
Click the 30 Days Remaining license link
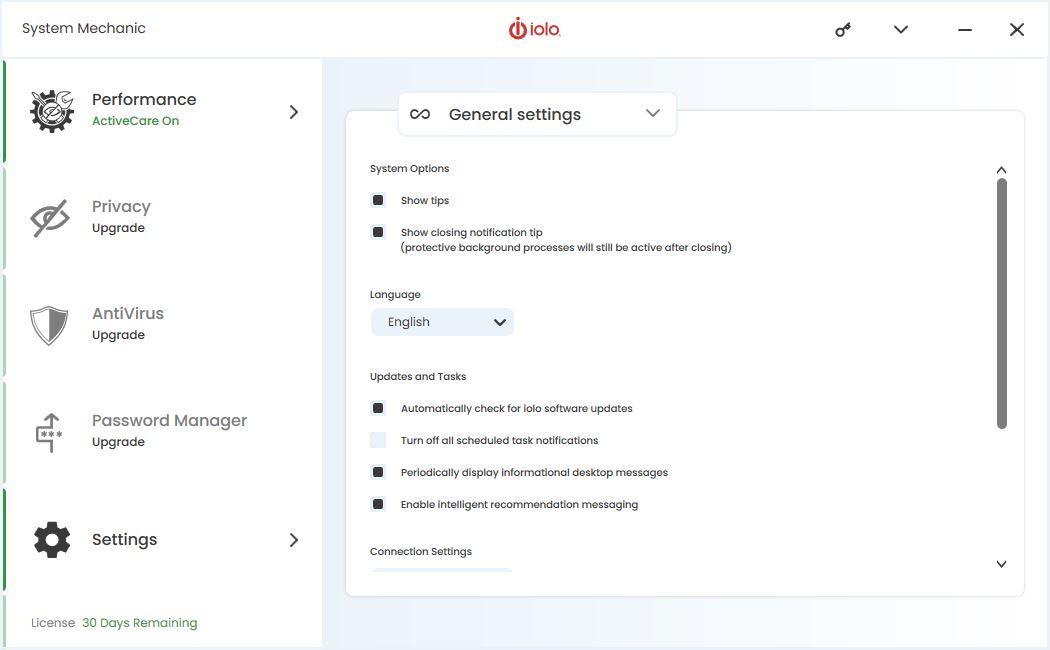coord(139,623)
